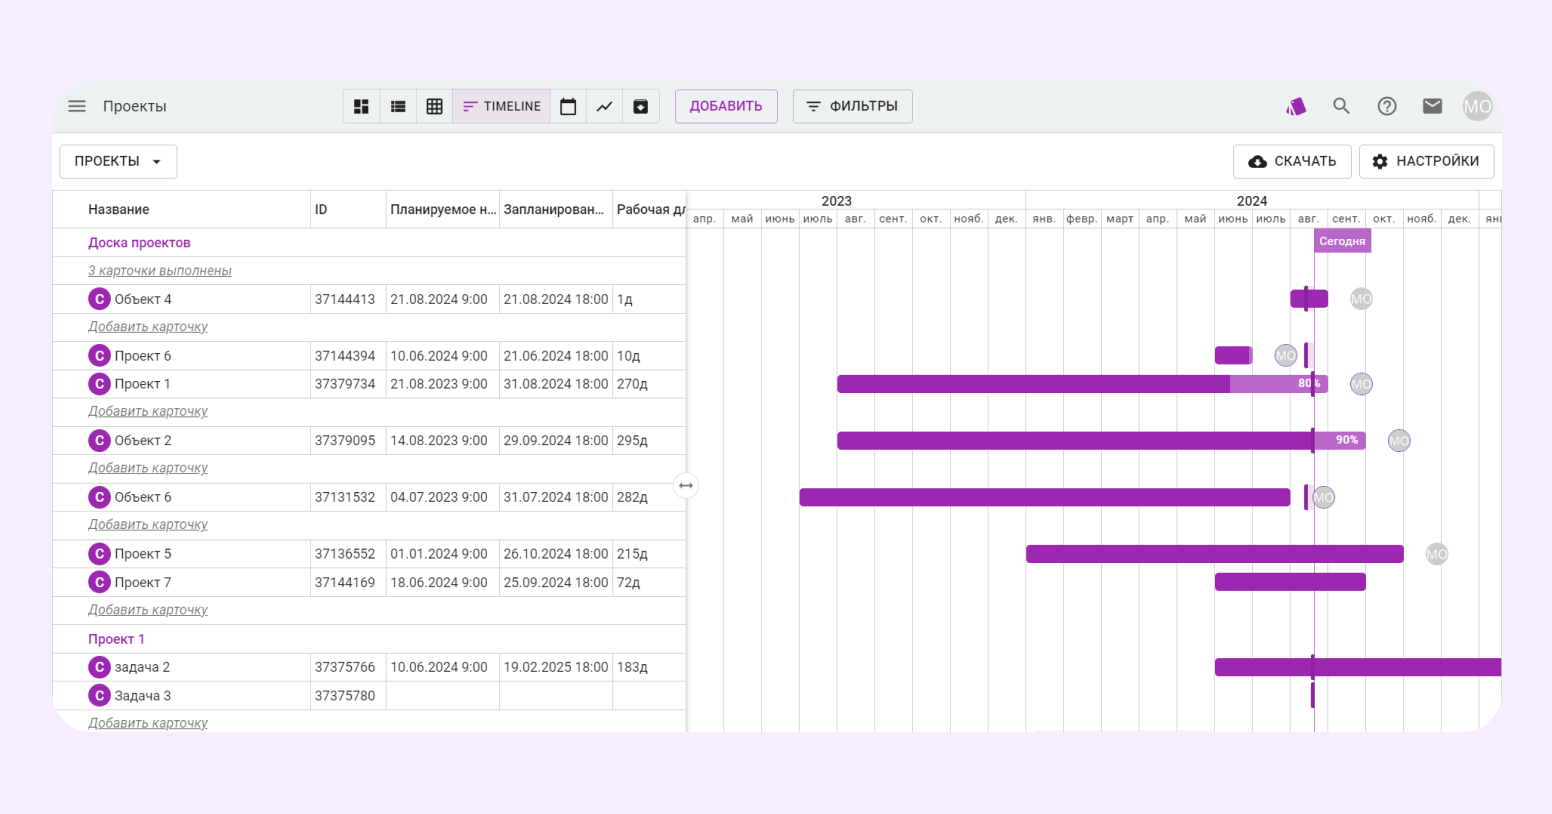Switch to table grid view icon

coord(434,106)
